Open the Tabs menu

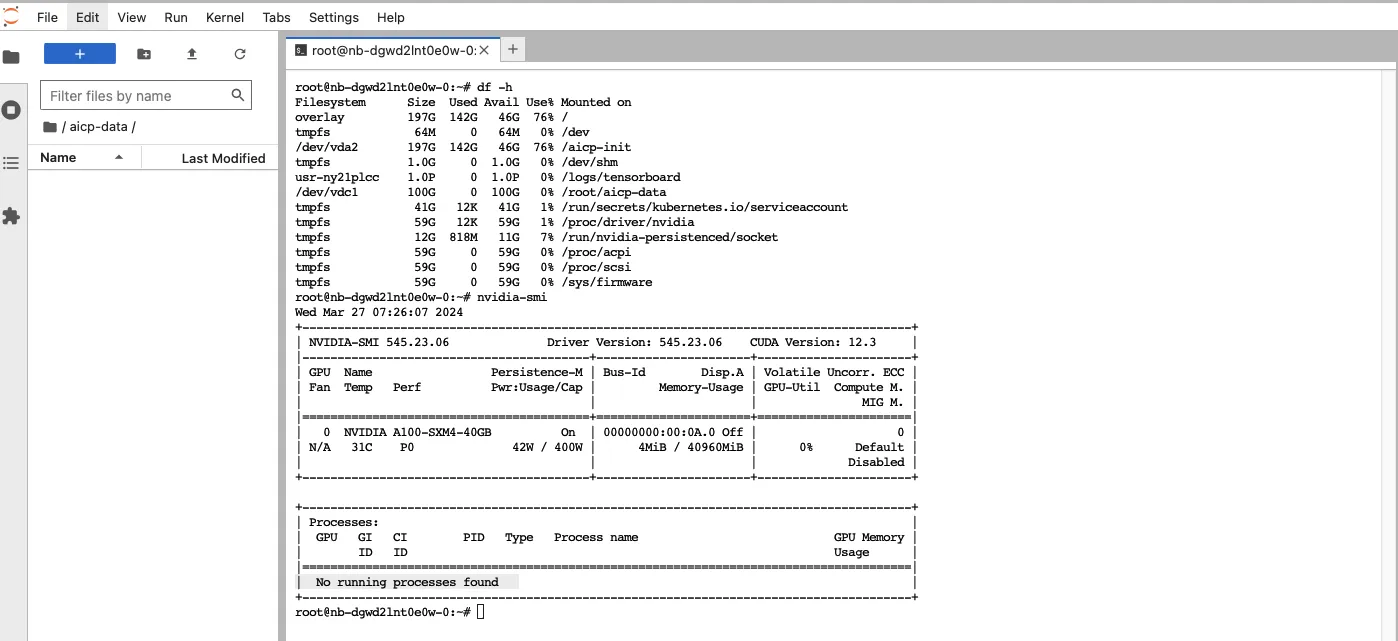pyautogui.click(x=277, y=17)
